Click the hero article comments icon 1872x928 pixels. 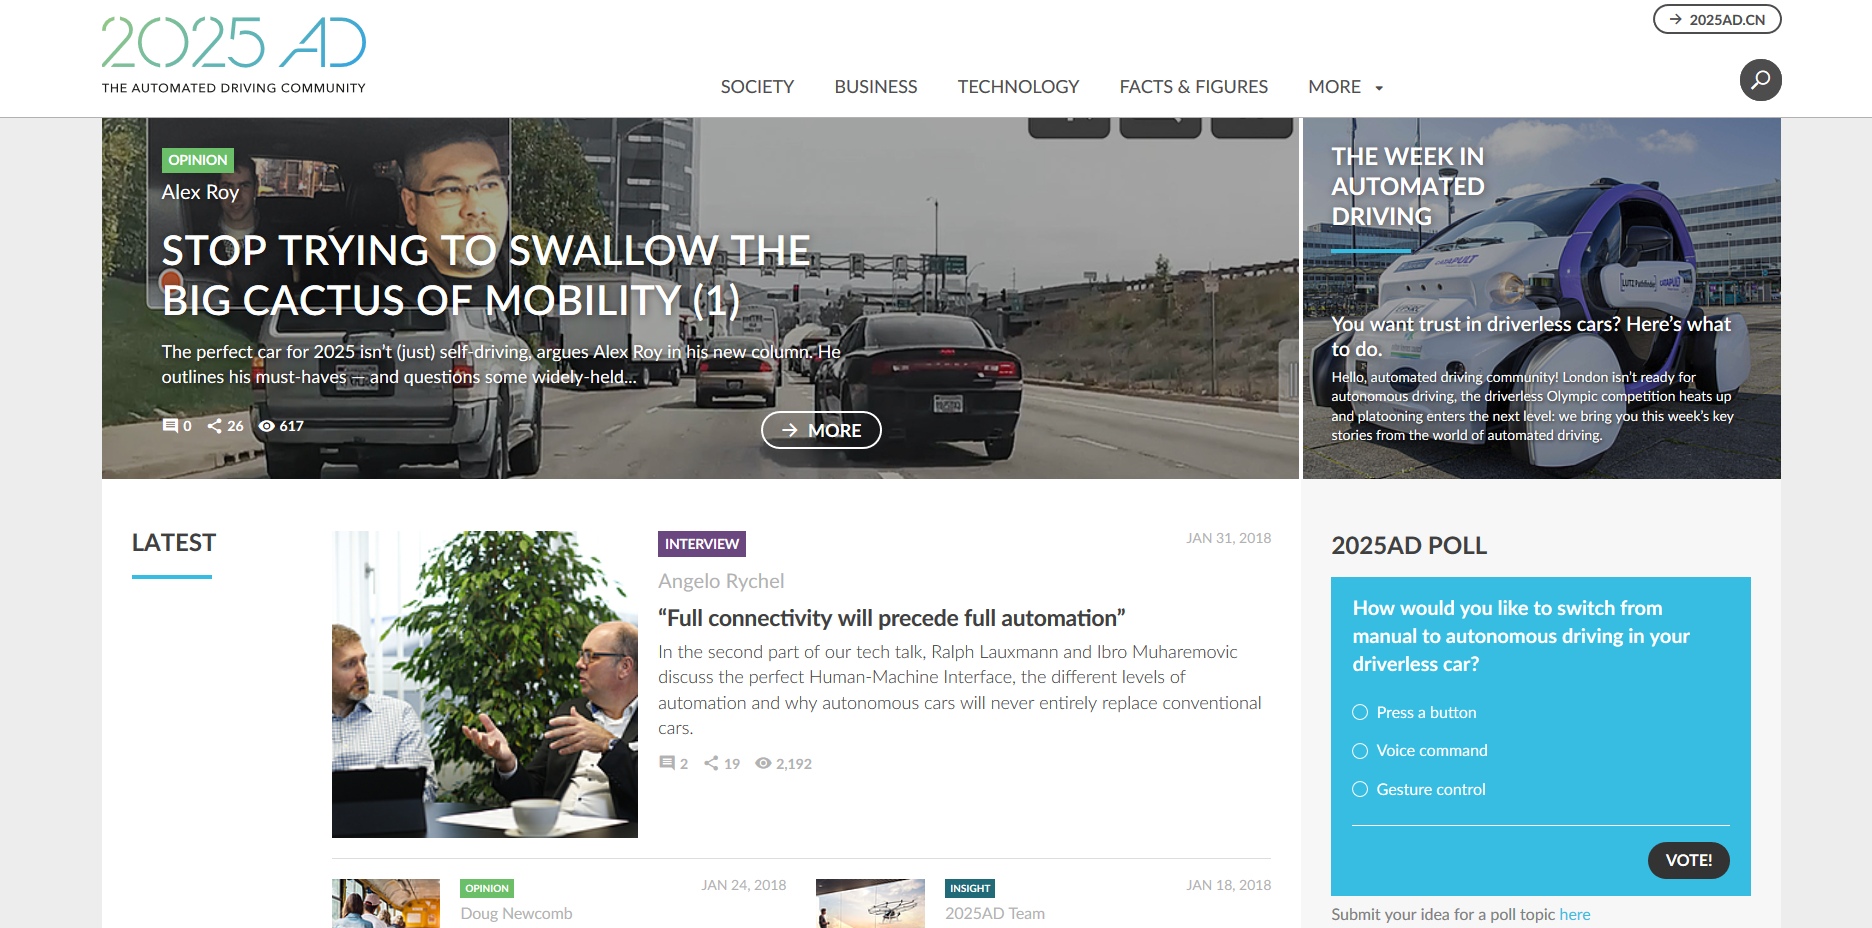click(170, 426)
